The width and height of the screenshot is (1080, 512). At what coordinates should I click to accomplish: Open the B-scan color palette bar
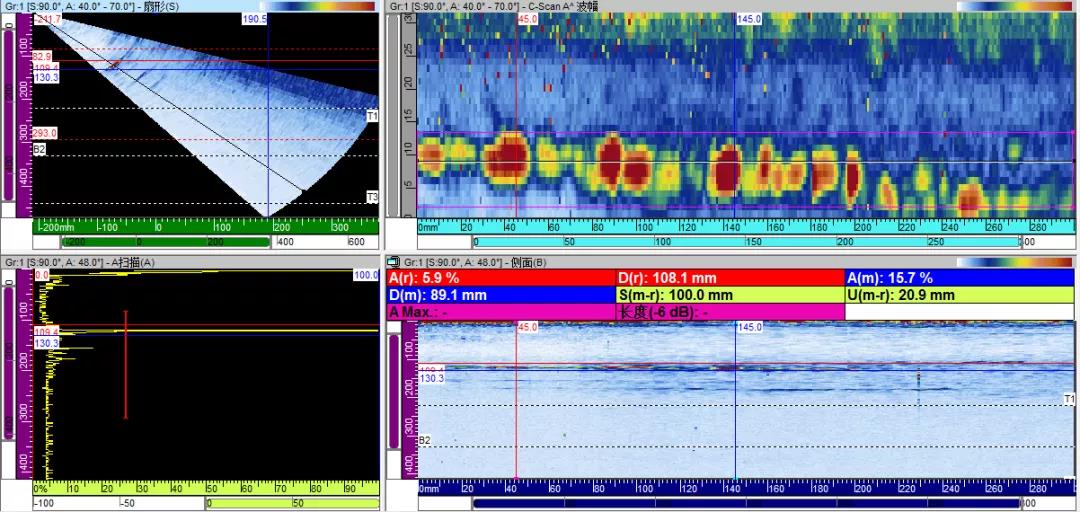pyautogui.click(x=1016, y=263)
